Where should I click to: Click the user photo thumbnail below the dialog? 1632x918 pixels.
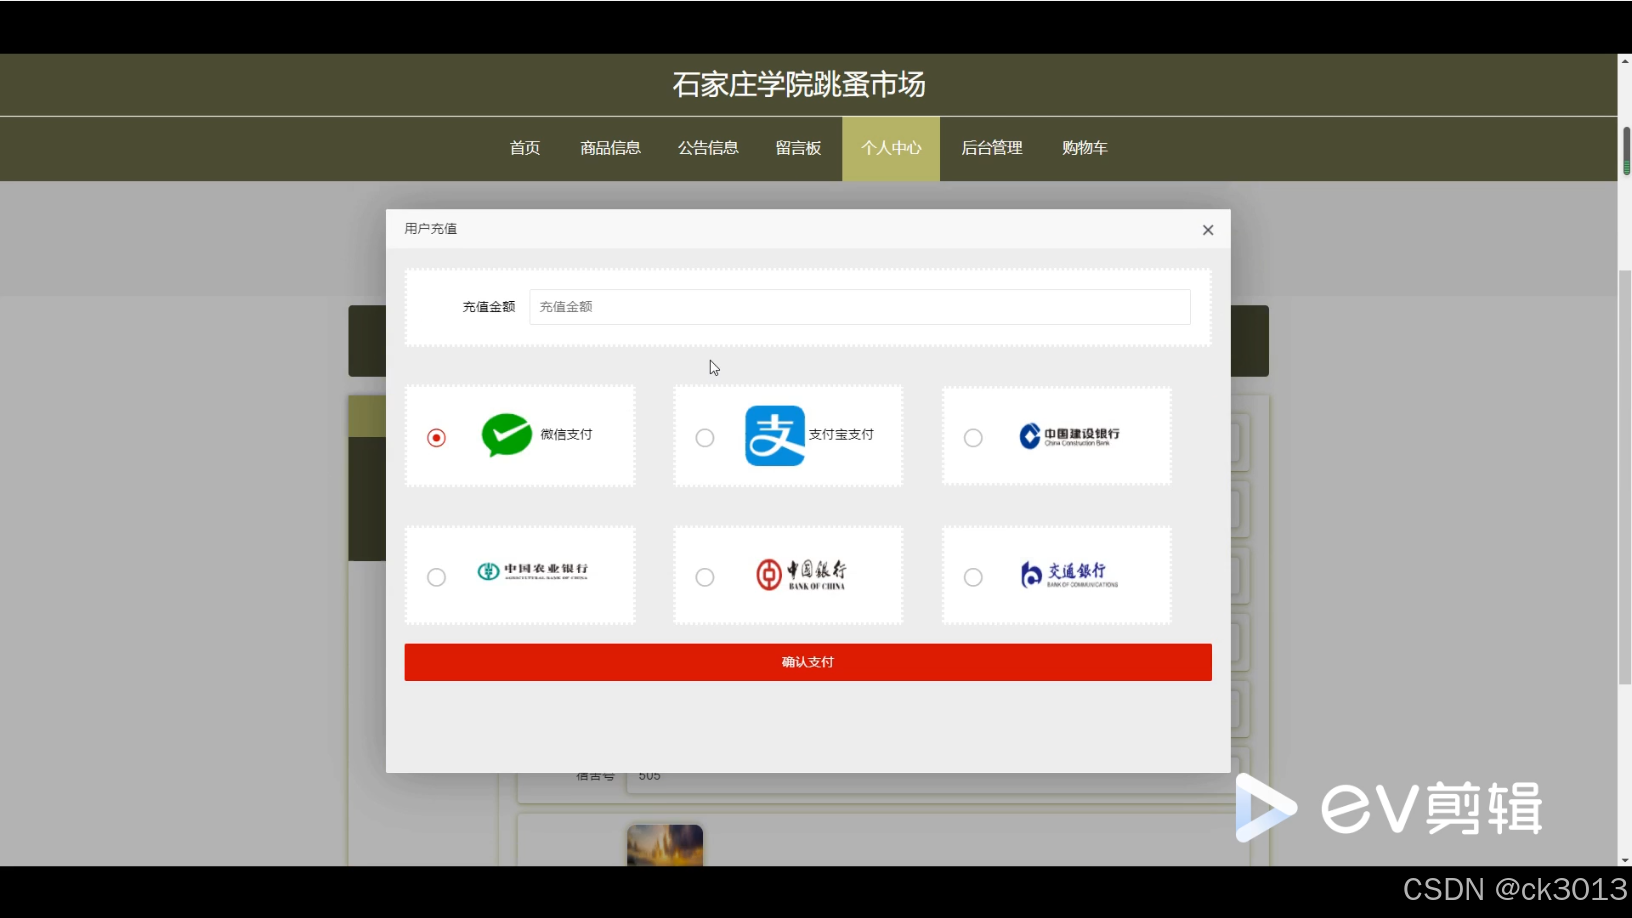click(665, 845)
